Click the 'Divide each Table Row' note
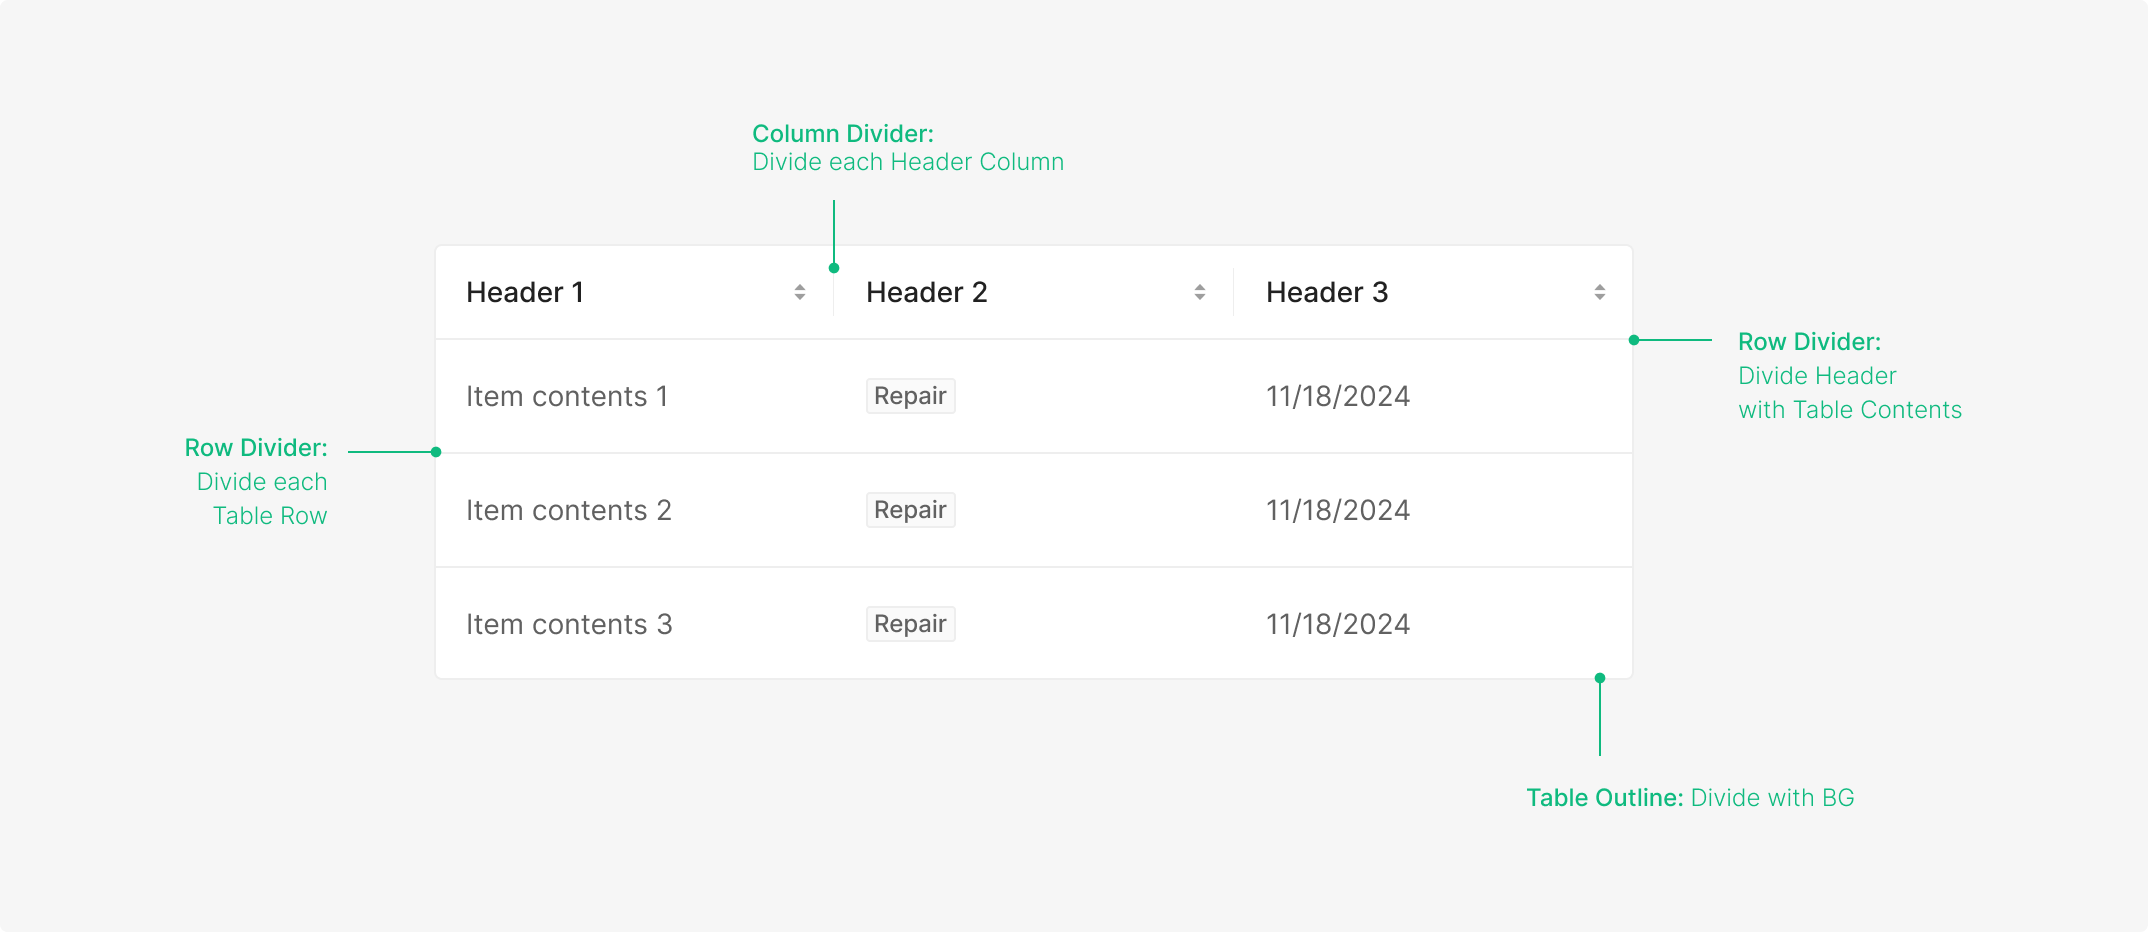2148x932 pixels. pyautogui.click(x=263, y=499)
